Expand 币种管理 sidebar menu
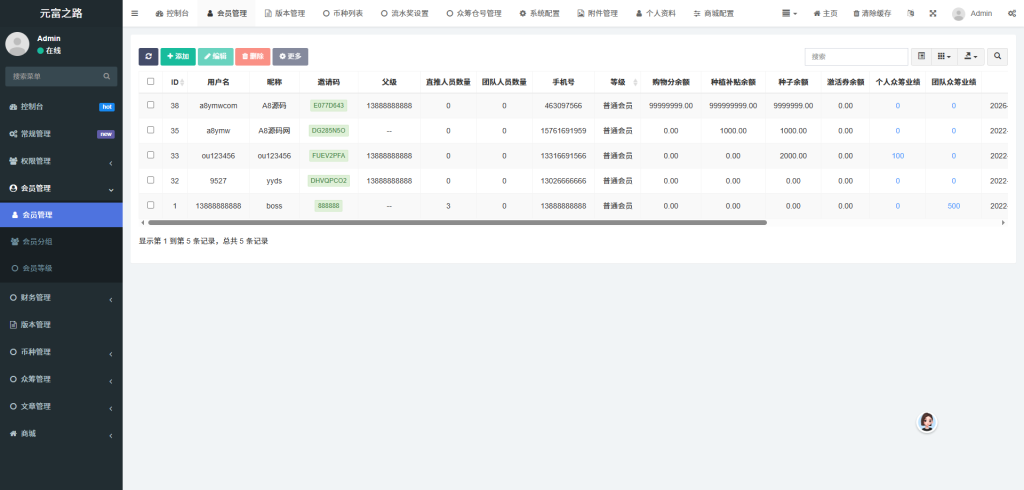1024x490 pixels. click(61, 352)
